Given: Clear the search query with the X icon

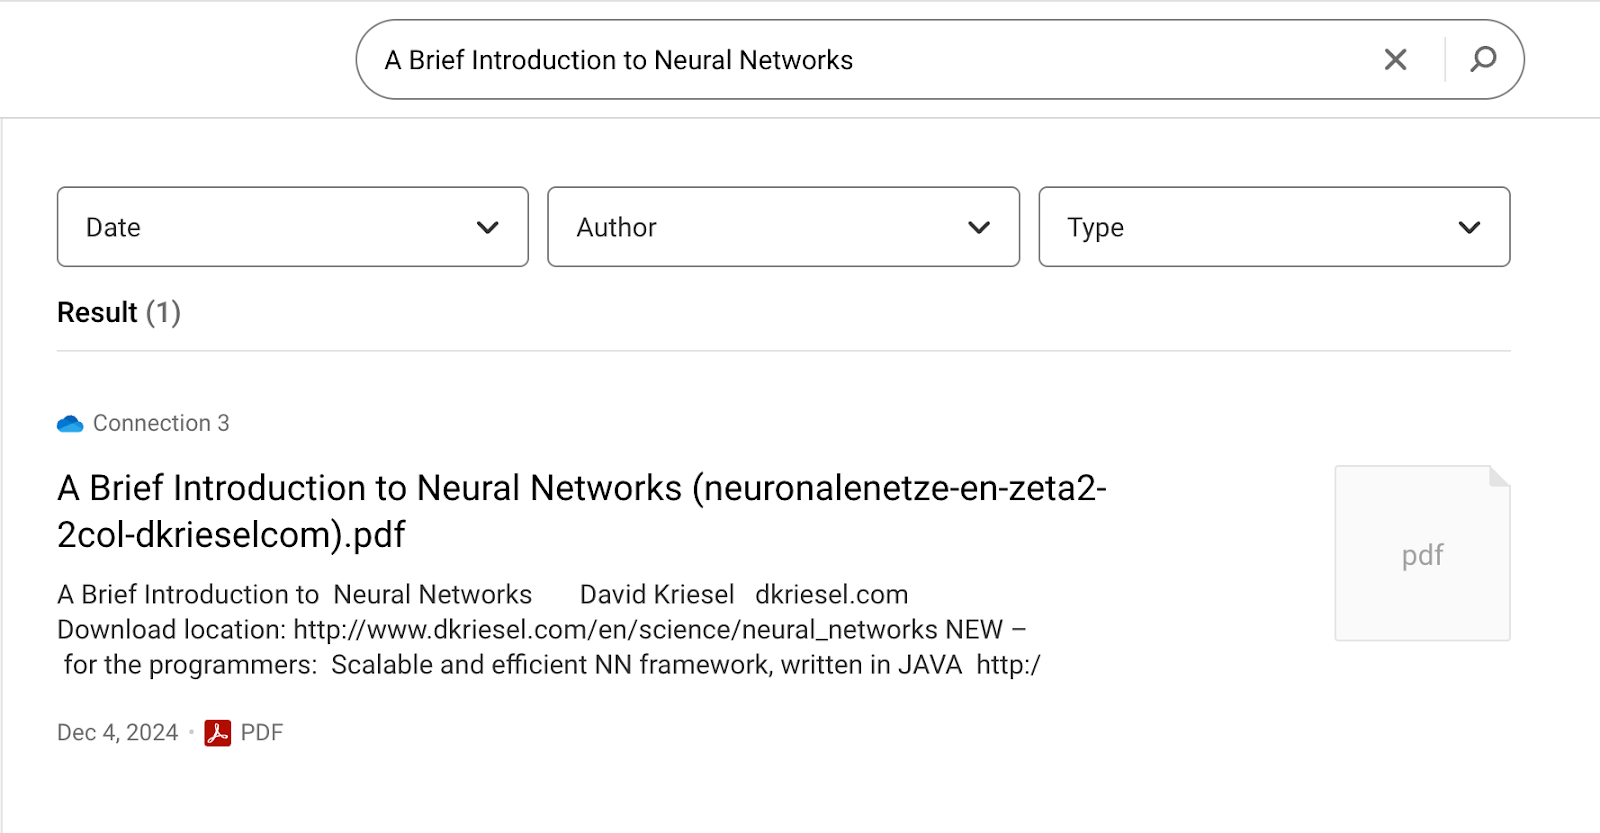Looking at the screenshot, I should point(1395,60).
